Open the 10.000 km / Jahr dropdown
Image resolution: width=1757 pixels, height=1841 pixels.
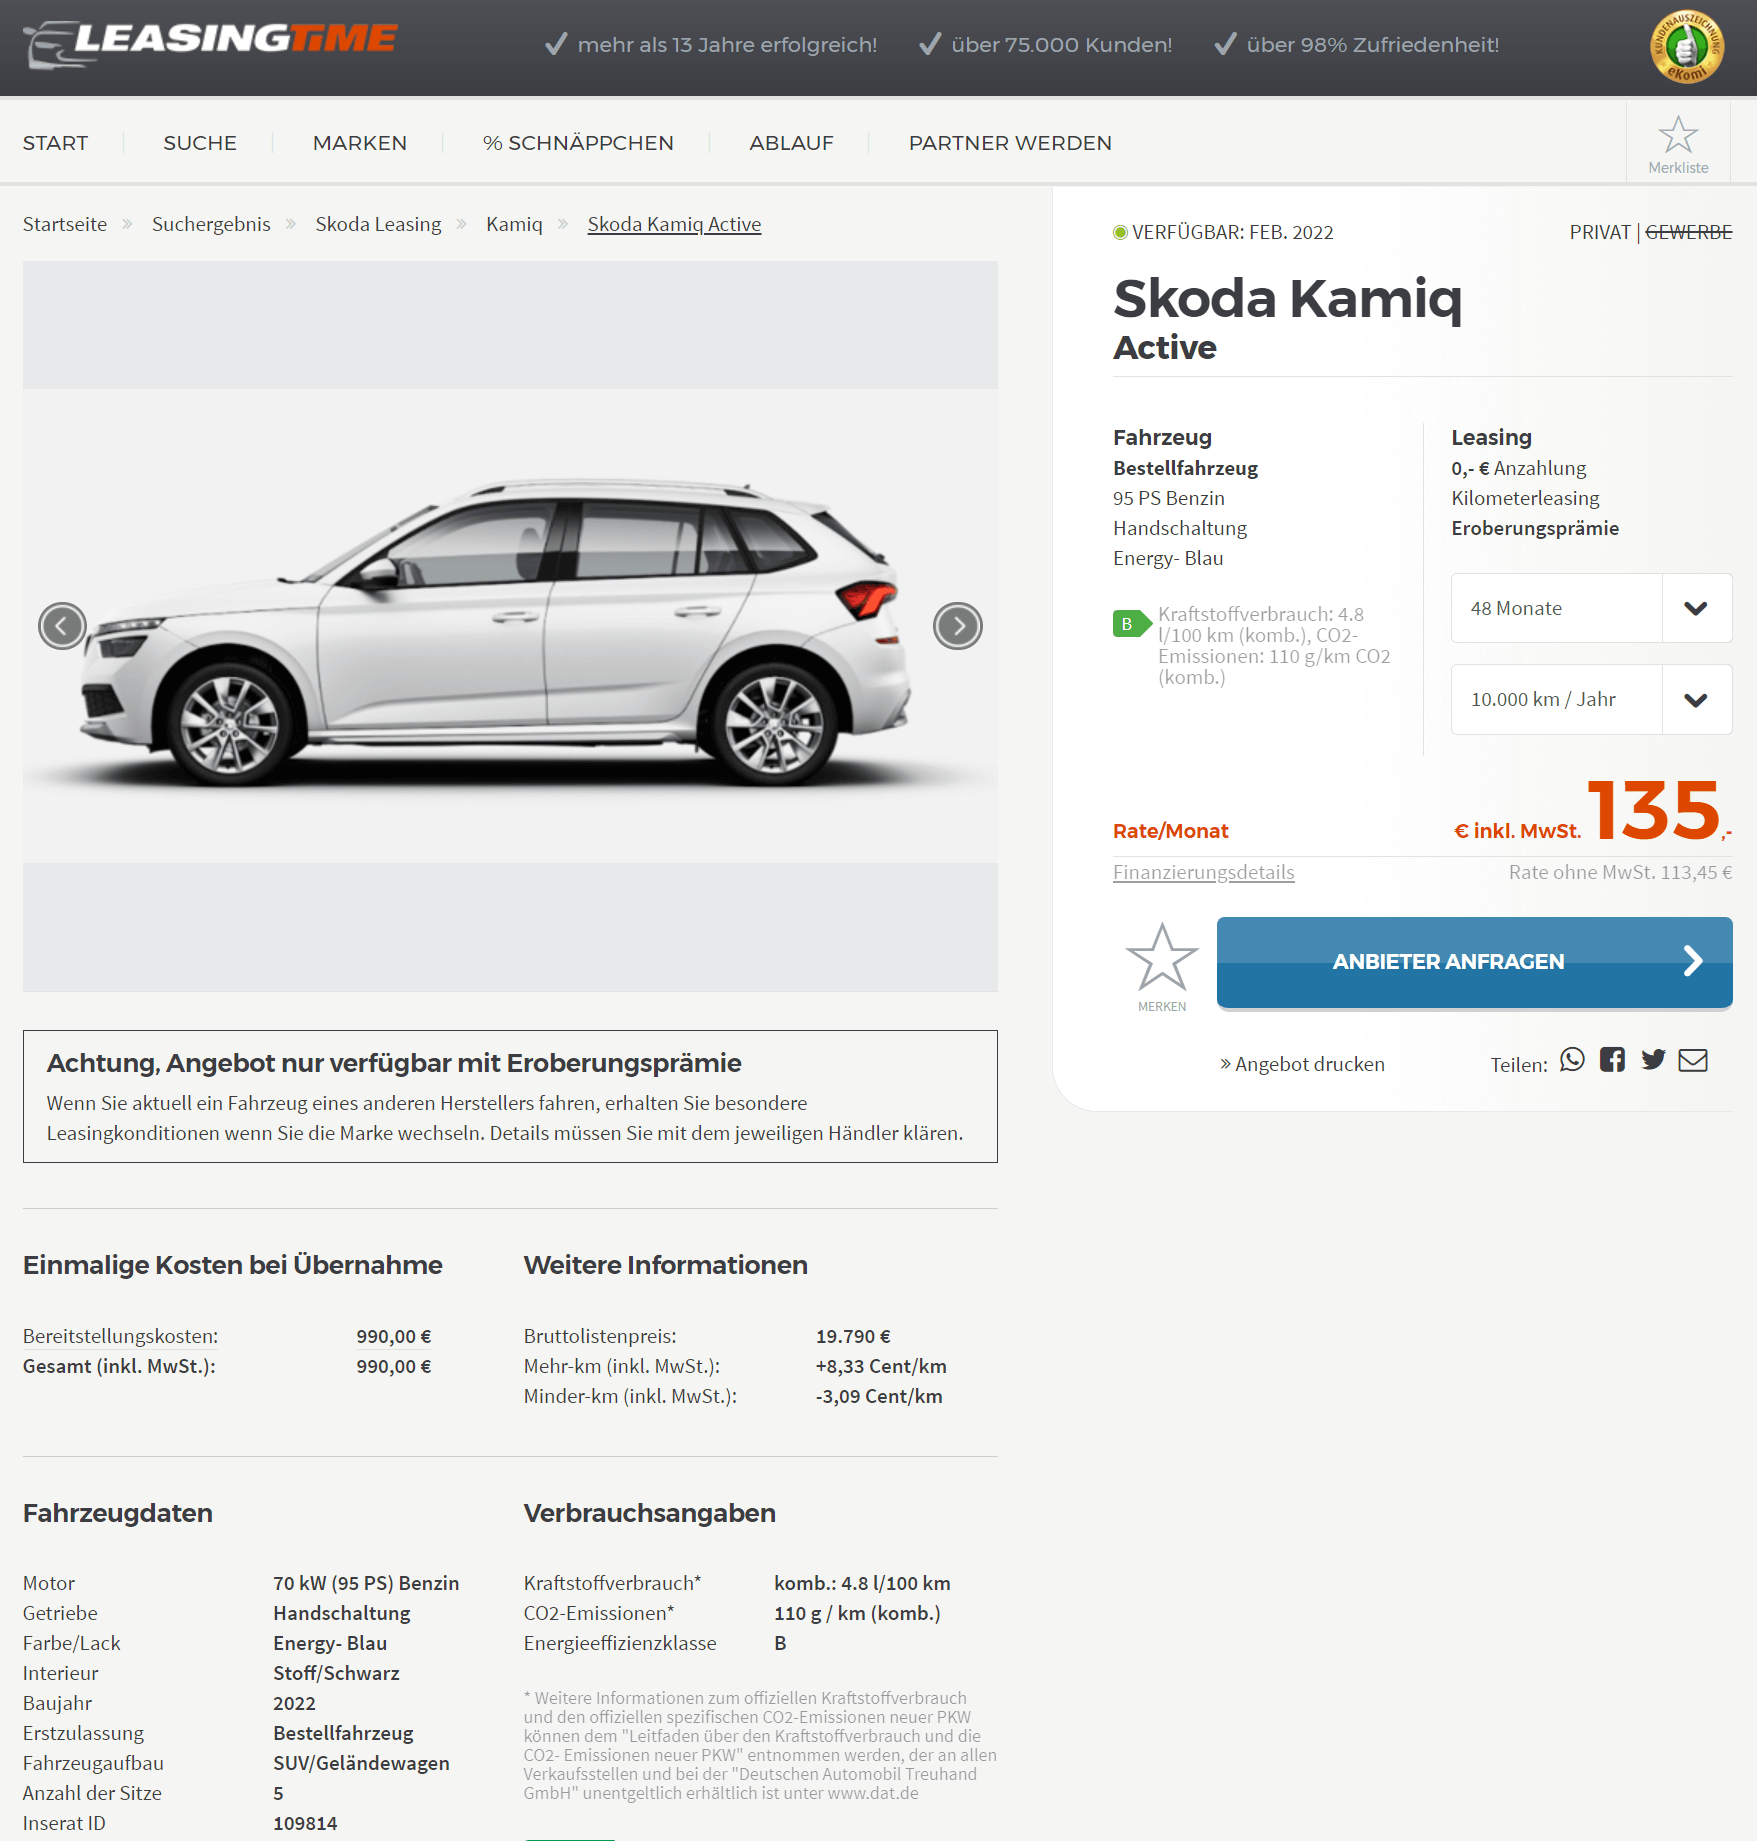point(1591,700)
